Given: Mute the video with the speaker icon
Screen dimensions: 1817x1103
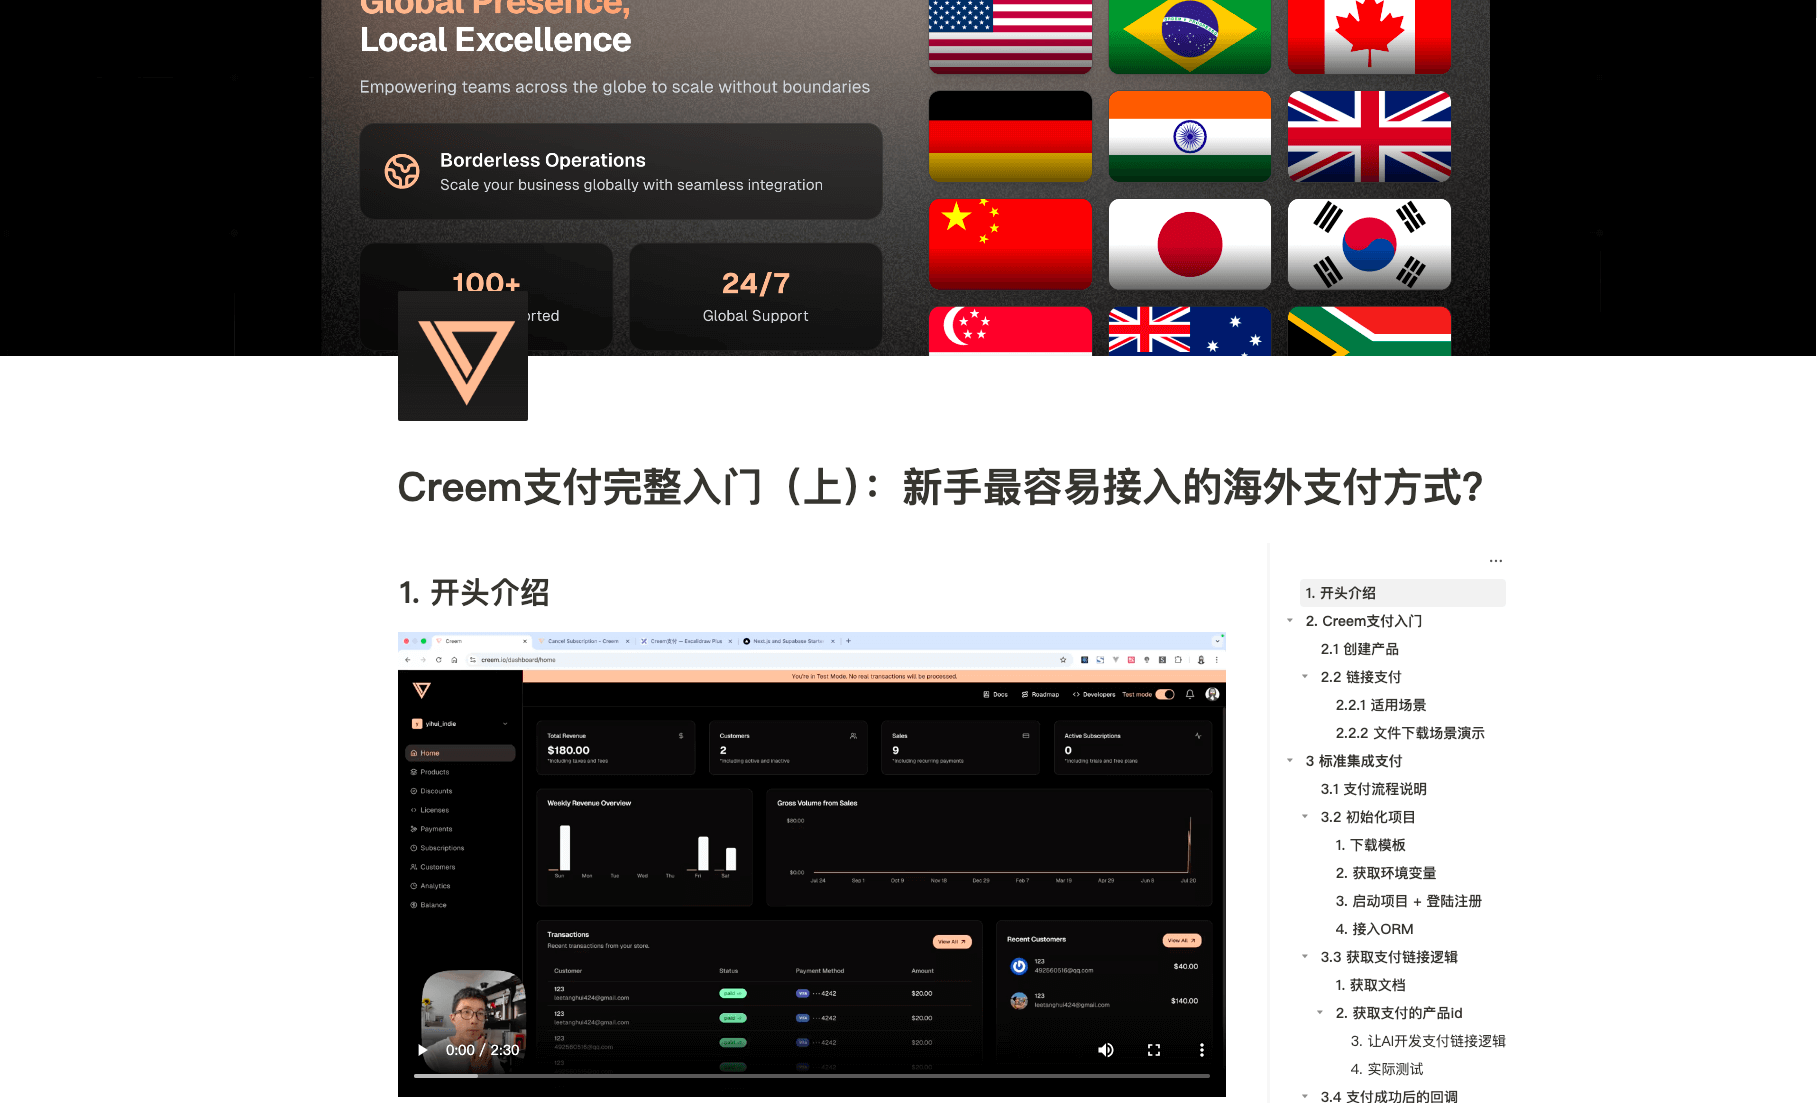Looking at the screenshot, I should [x=1106, y=1050].
